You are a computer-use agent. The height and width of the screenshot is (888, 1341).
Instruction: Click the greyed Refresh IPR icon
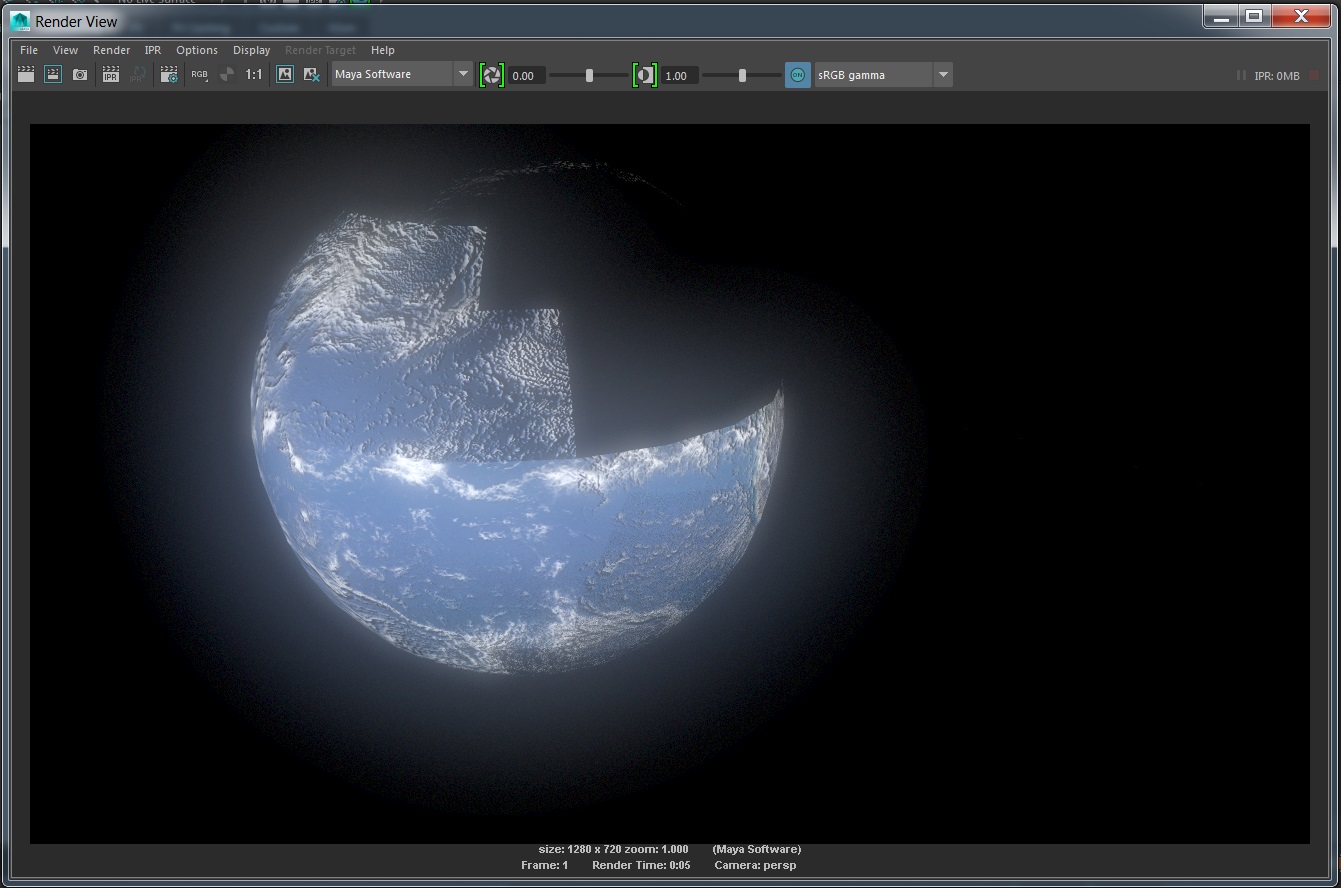[138, 74]
